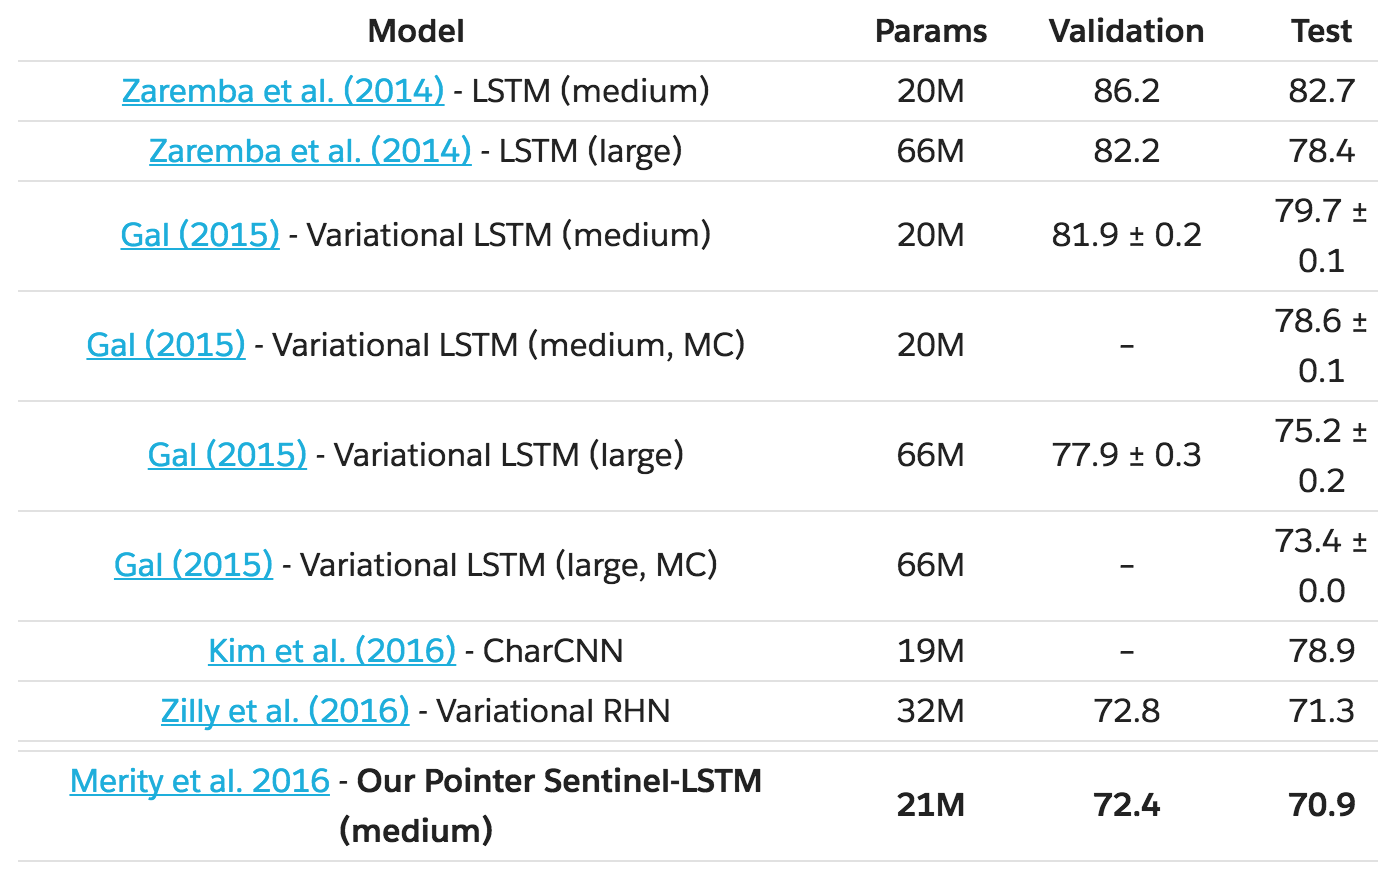
Task: Click the Params column header
Action: tap(930, 31)
